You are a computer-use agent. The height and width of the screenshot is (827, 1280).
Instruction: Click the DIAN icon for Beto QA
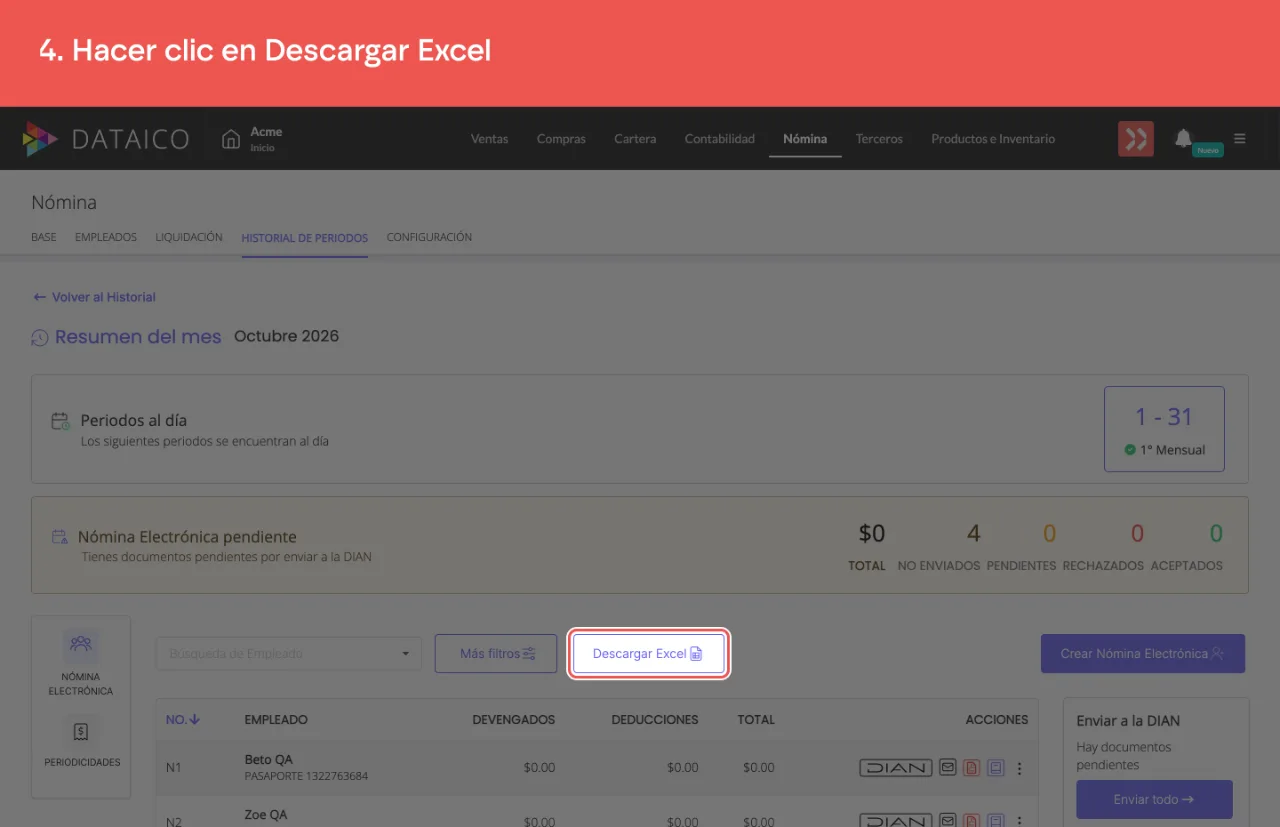pos(895,768)
